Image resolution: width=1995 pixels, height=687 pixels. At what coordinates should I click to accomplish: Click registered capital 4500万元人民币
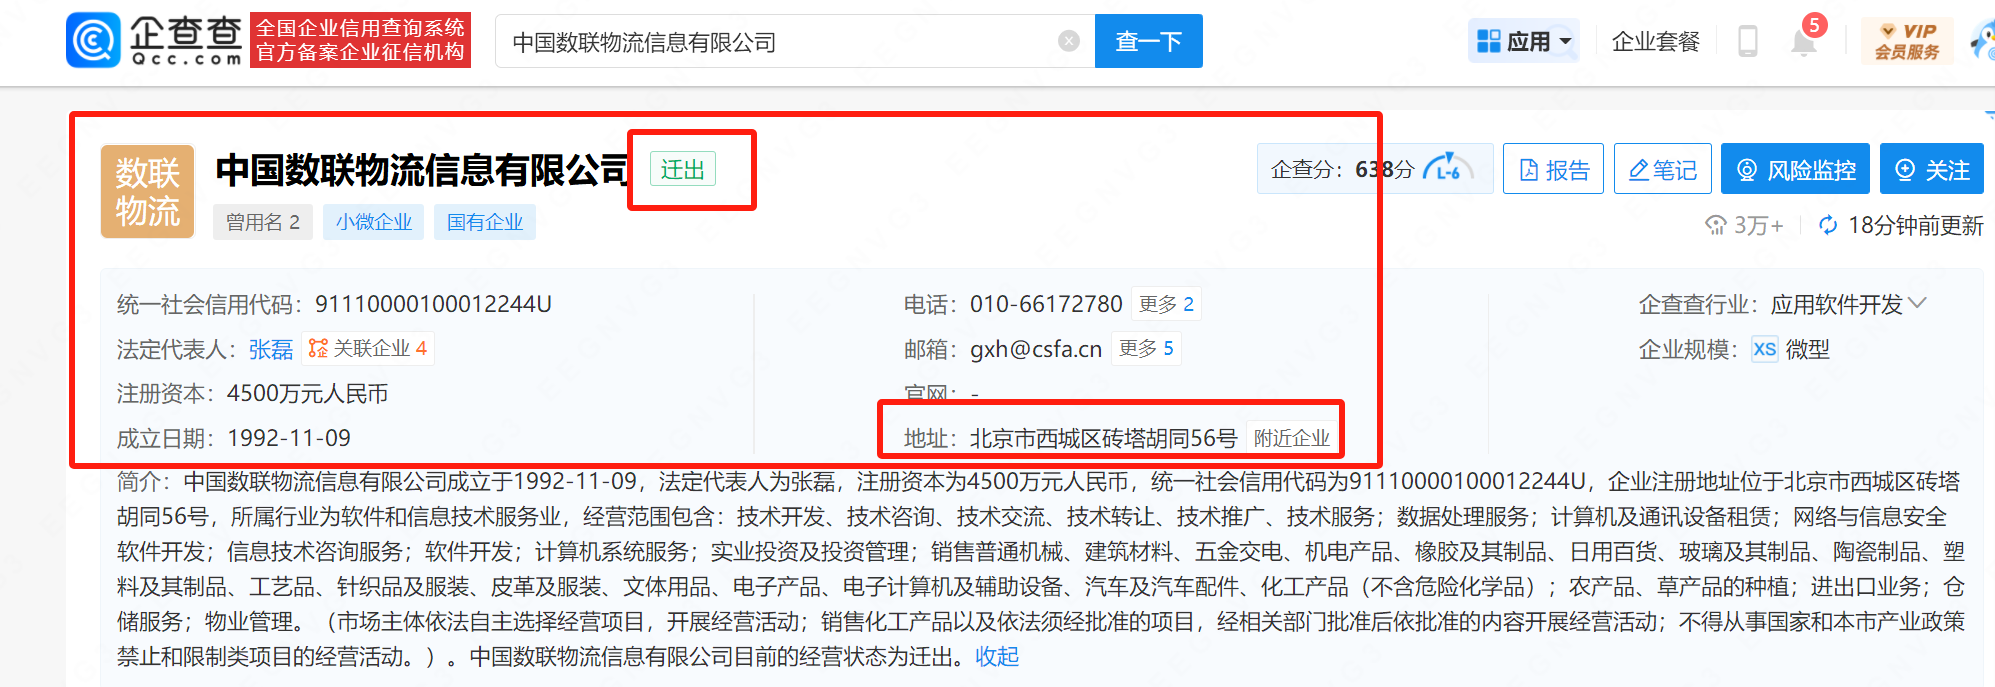[x=307, y=393]
